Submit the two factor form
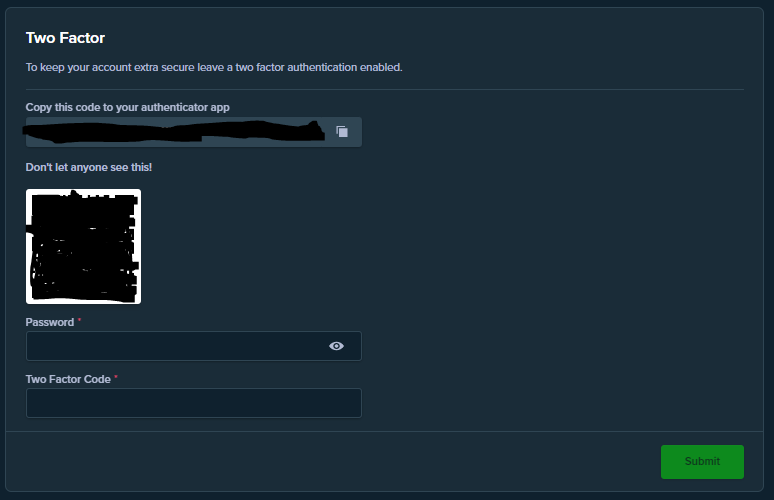774x500 pixels. (x=702, y=462)
